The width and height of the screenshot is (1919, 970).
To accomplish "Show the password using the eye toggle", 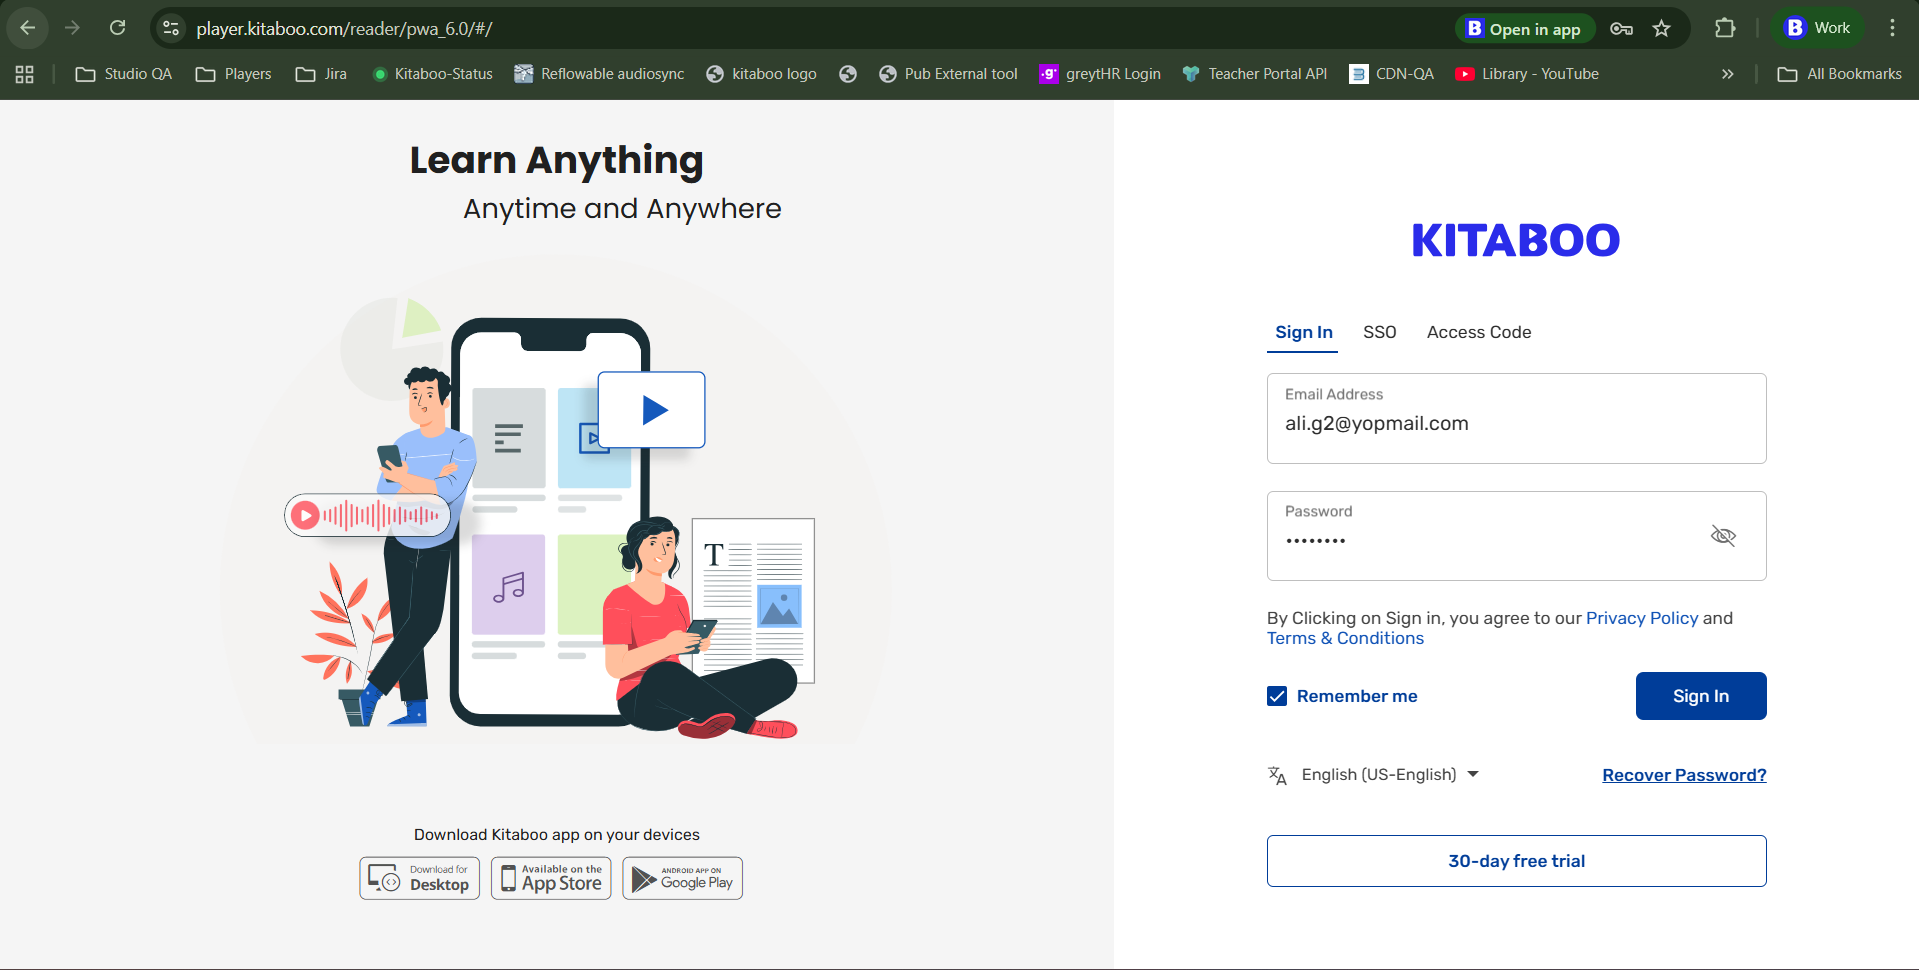I will click(1722, 535).
